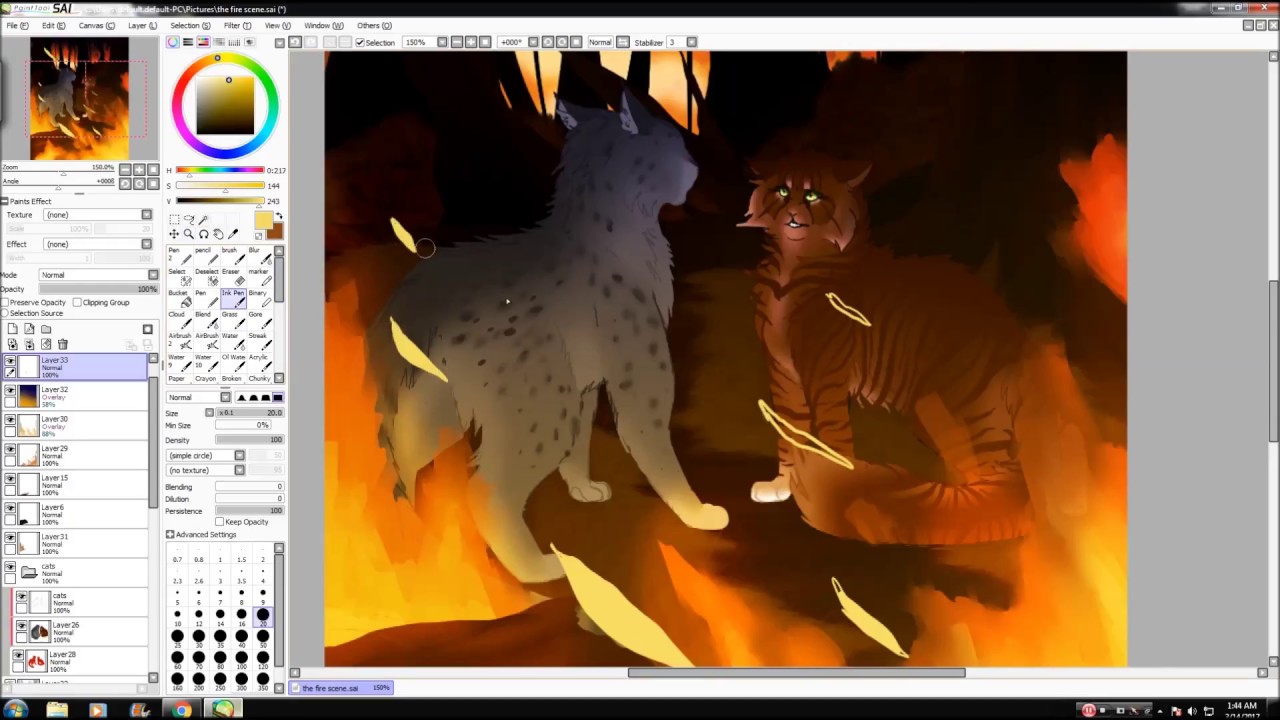This screenshot has width=1280, height=720.
Task: Open the rotation angle dropdown in toolbar
Action: tap(534, 42)
